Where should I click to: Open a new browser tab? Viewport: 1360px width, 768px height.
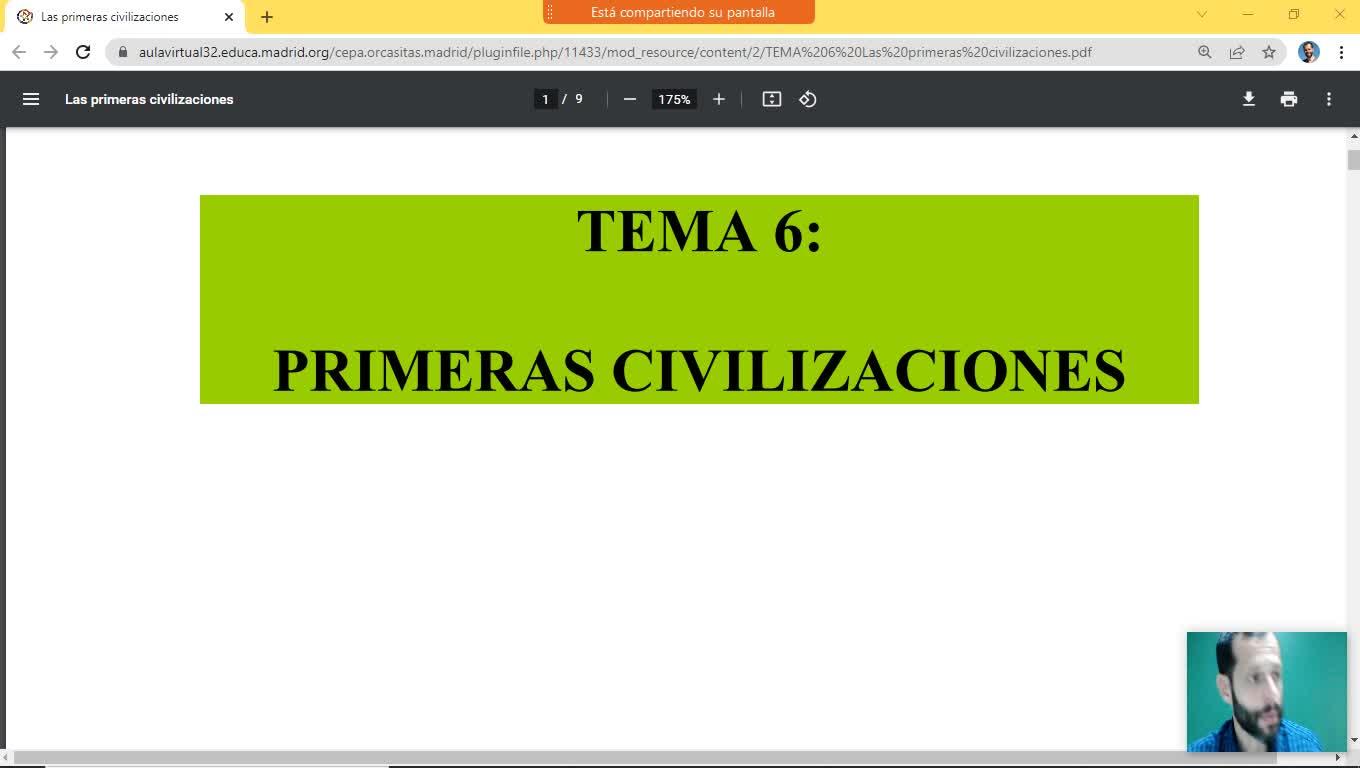pos(267,17)
